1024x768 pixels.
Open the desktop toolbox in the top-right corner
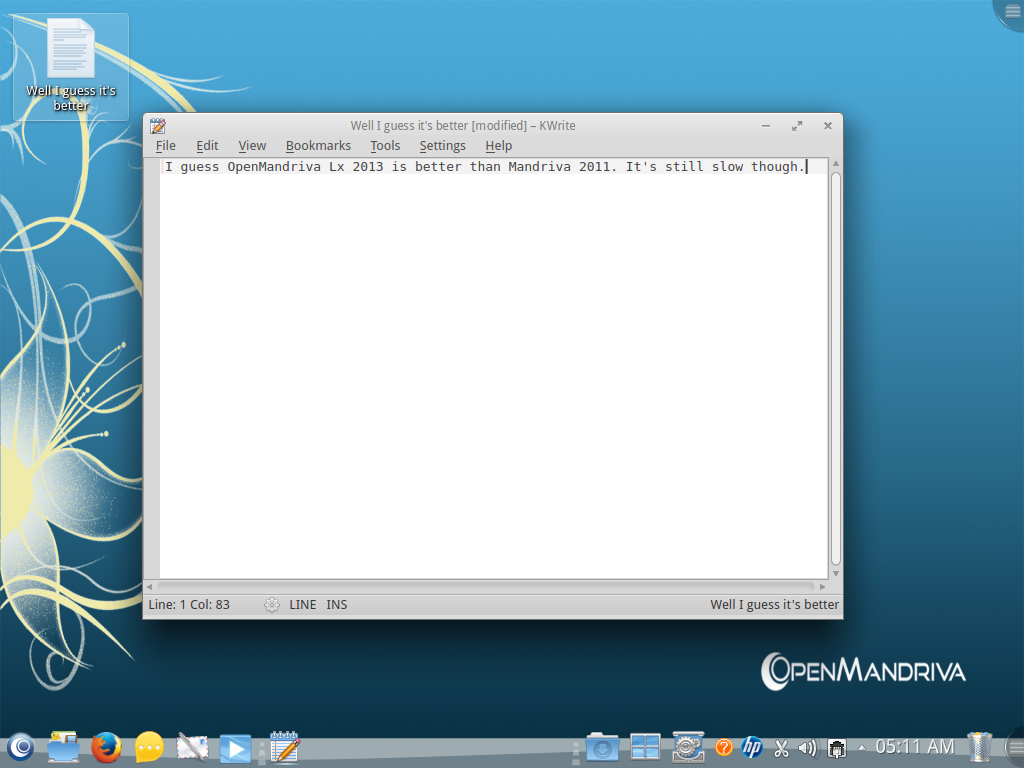[x=1010, y=12]
